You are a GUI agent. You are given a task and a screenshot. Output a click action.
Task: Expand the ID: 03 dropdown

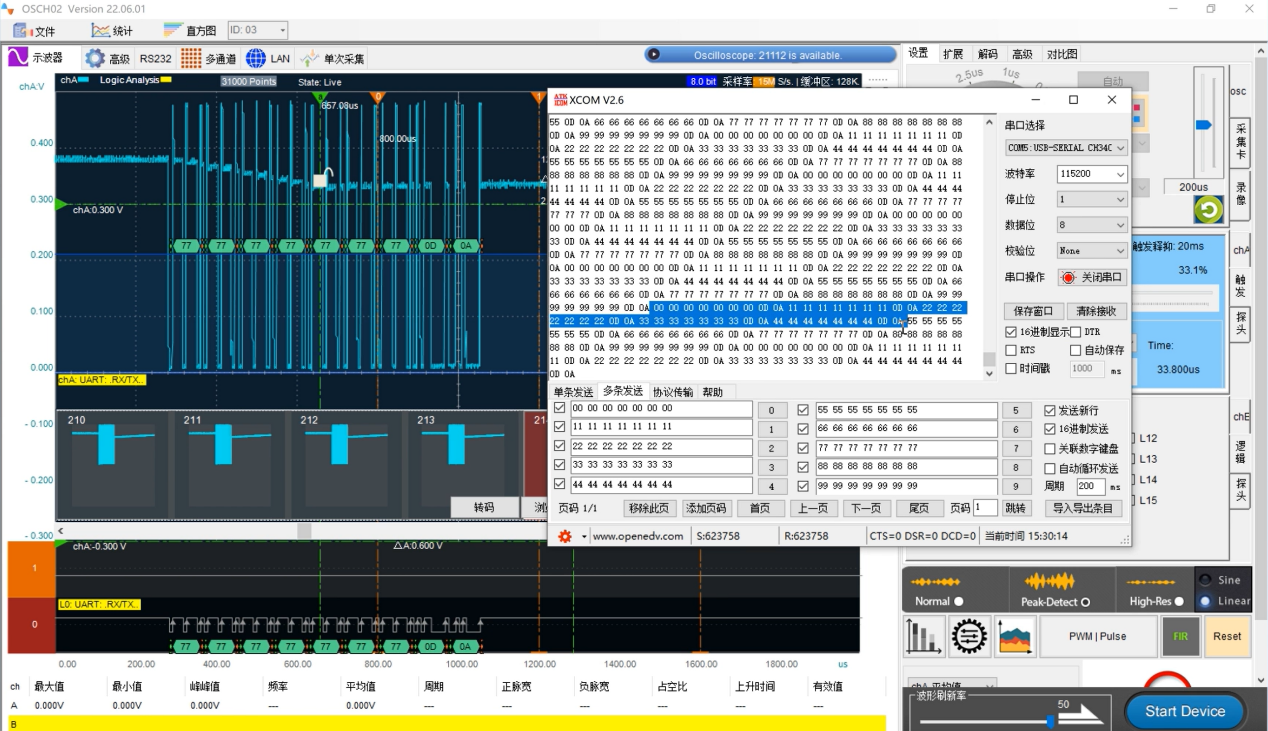pos(258,30)
